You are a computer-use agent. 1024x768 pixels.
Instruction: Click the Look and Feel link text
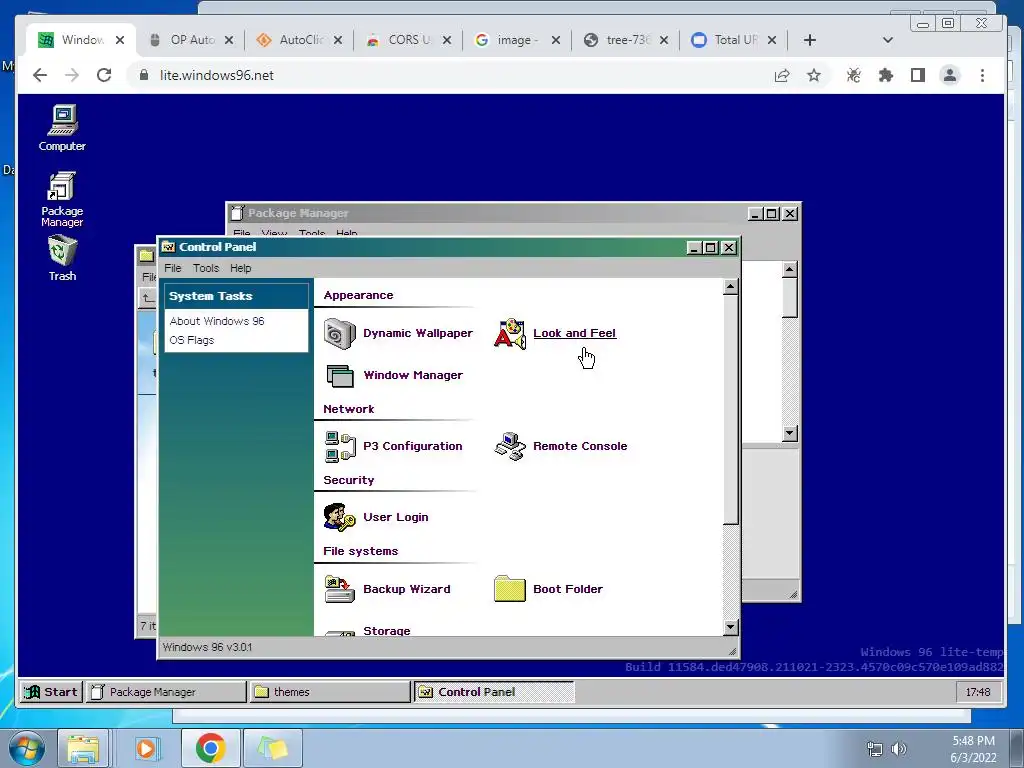(x=575, y=333)
